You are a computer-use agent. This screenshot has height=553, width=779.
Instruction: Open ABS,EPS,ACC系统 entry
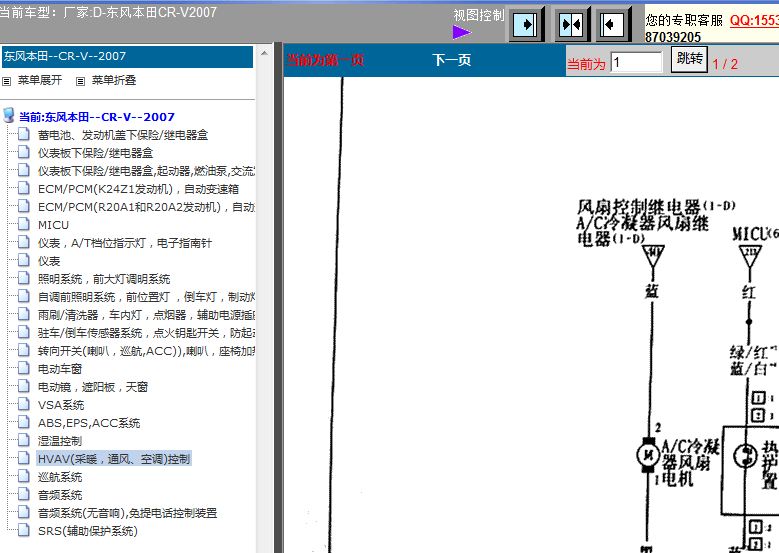[89, 423]
